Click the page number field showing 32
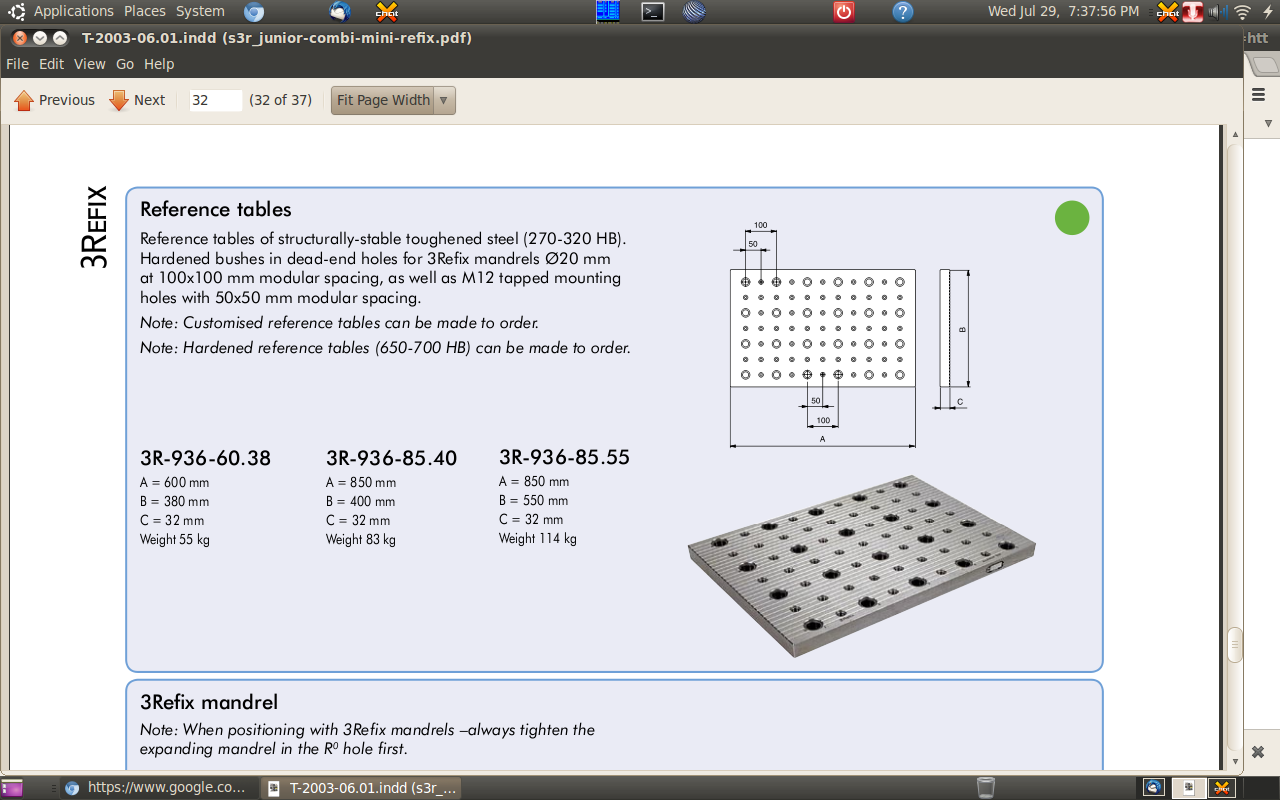 (216, 100)
